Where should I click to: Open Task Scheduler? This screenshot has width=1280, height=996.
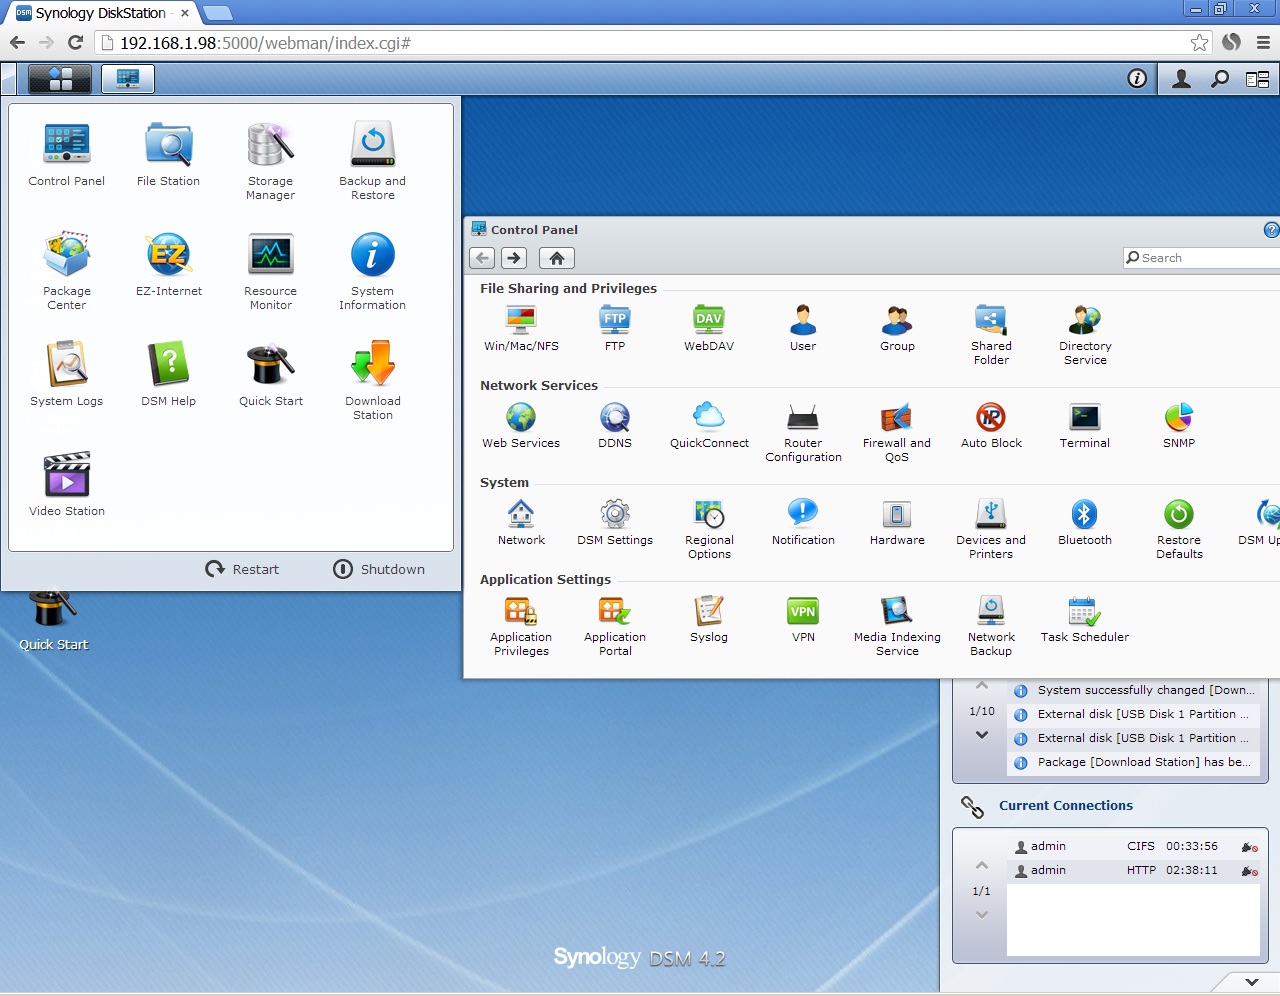click(1085, 620)
